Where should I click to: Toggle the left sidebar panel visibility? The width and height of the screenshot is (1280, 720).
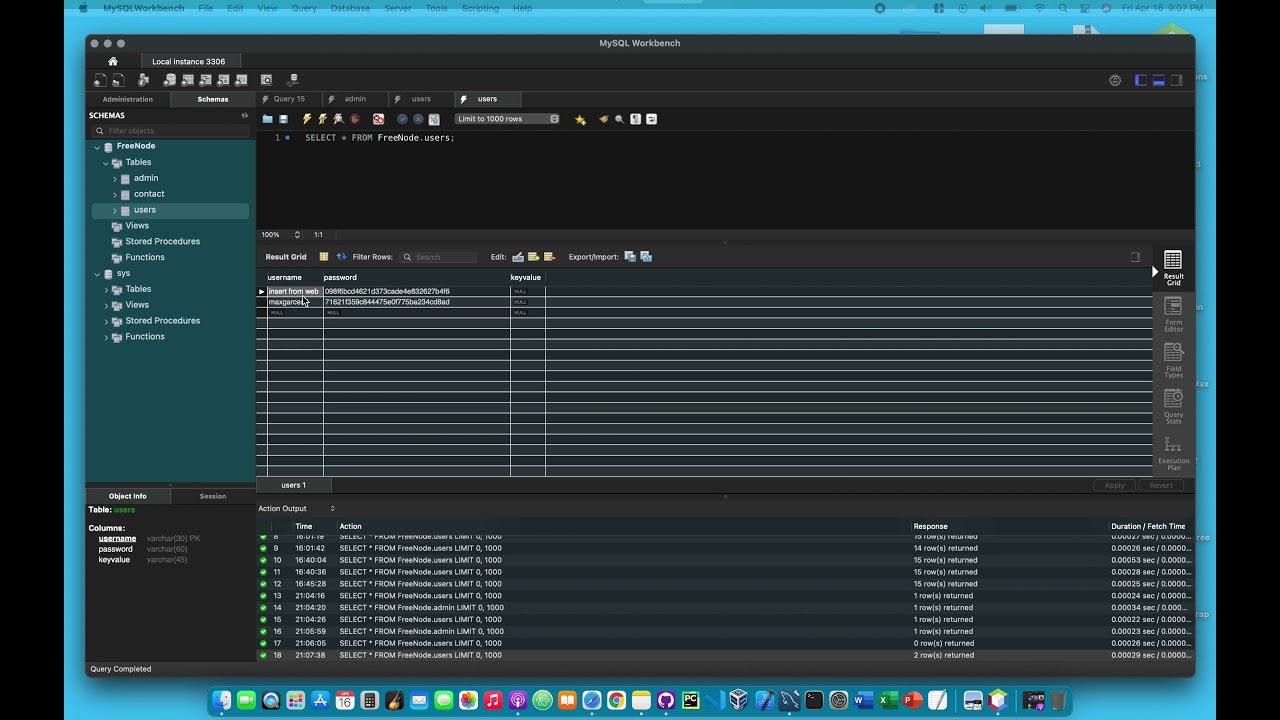[1141, 80]
